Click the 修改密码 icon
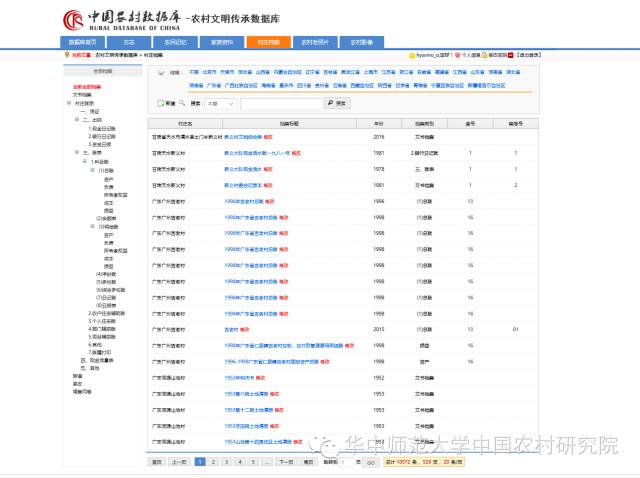This screenshot has height=478, width=640. [485, 56]
